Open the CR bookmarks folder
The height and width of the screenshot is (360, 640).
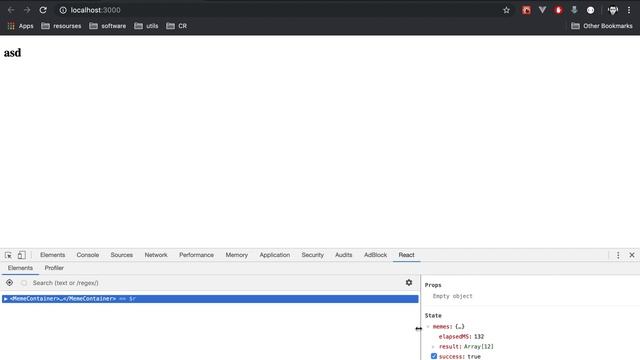[176, 26]
